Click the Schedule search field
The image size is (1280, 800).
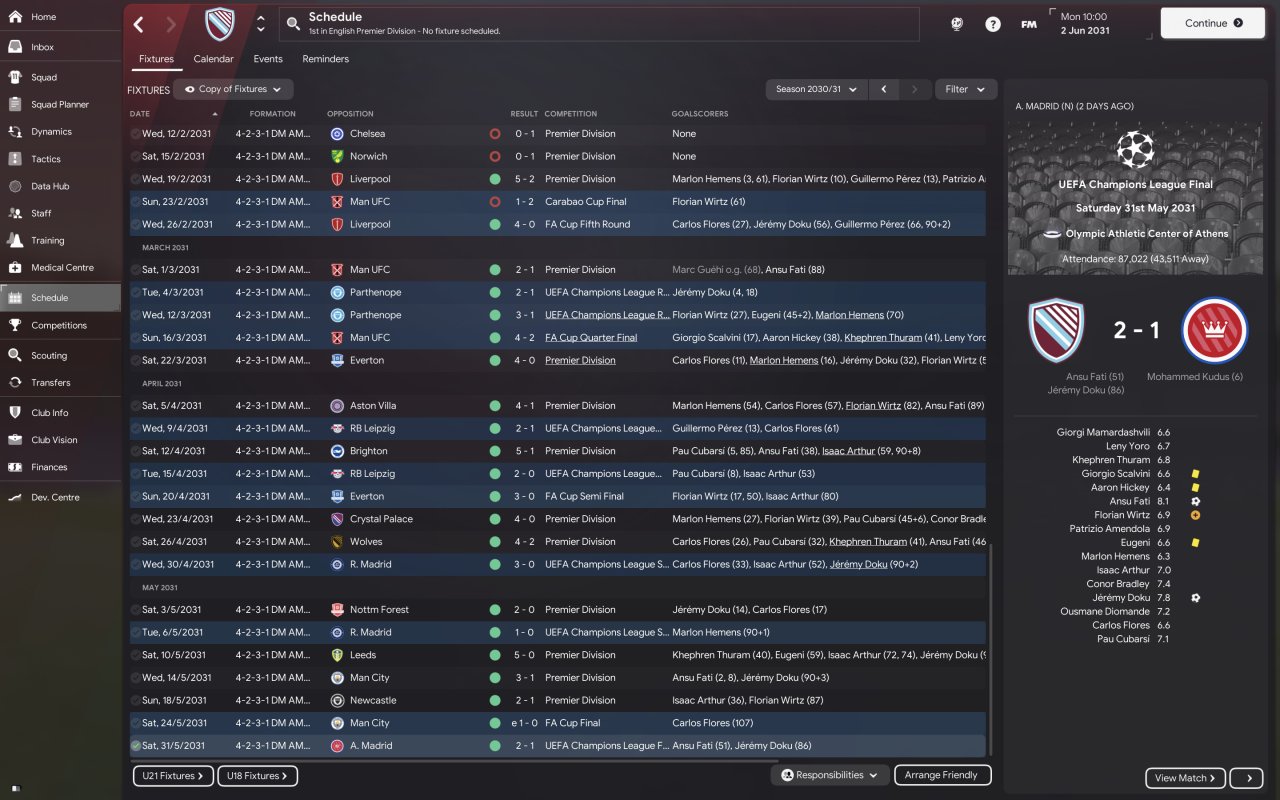coord(598,24)
